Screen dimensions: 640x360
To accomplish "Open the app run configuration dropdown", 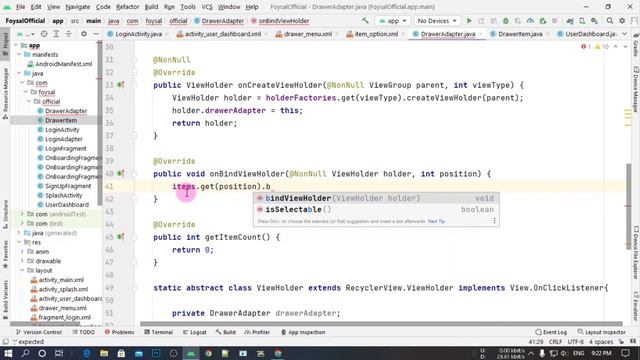I will pyautogui.click(x=392, y=20).
